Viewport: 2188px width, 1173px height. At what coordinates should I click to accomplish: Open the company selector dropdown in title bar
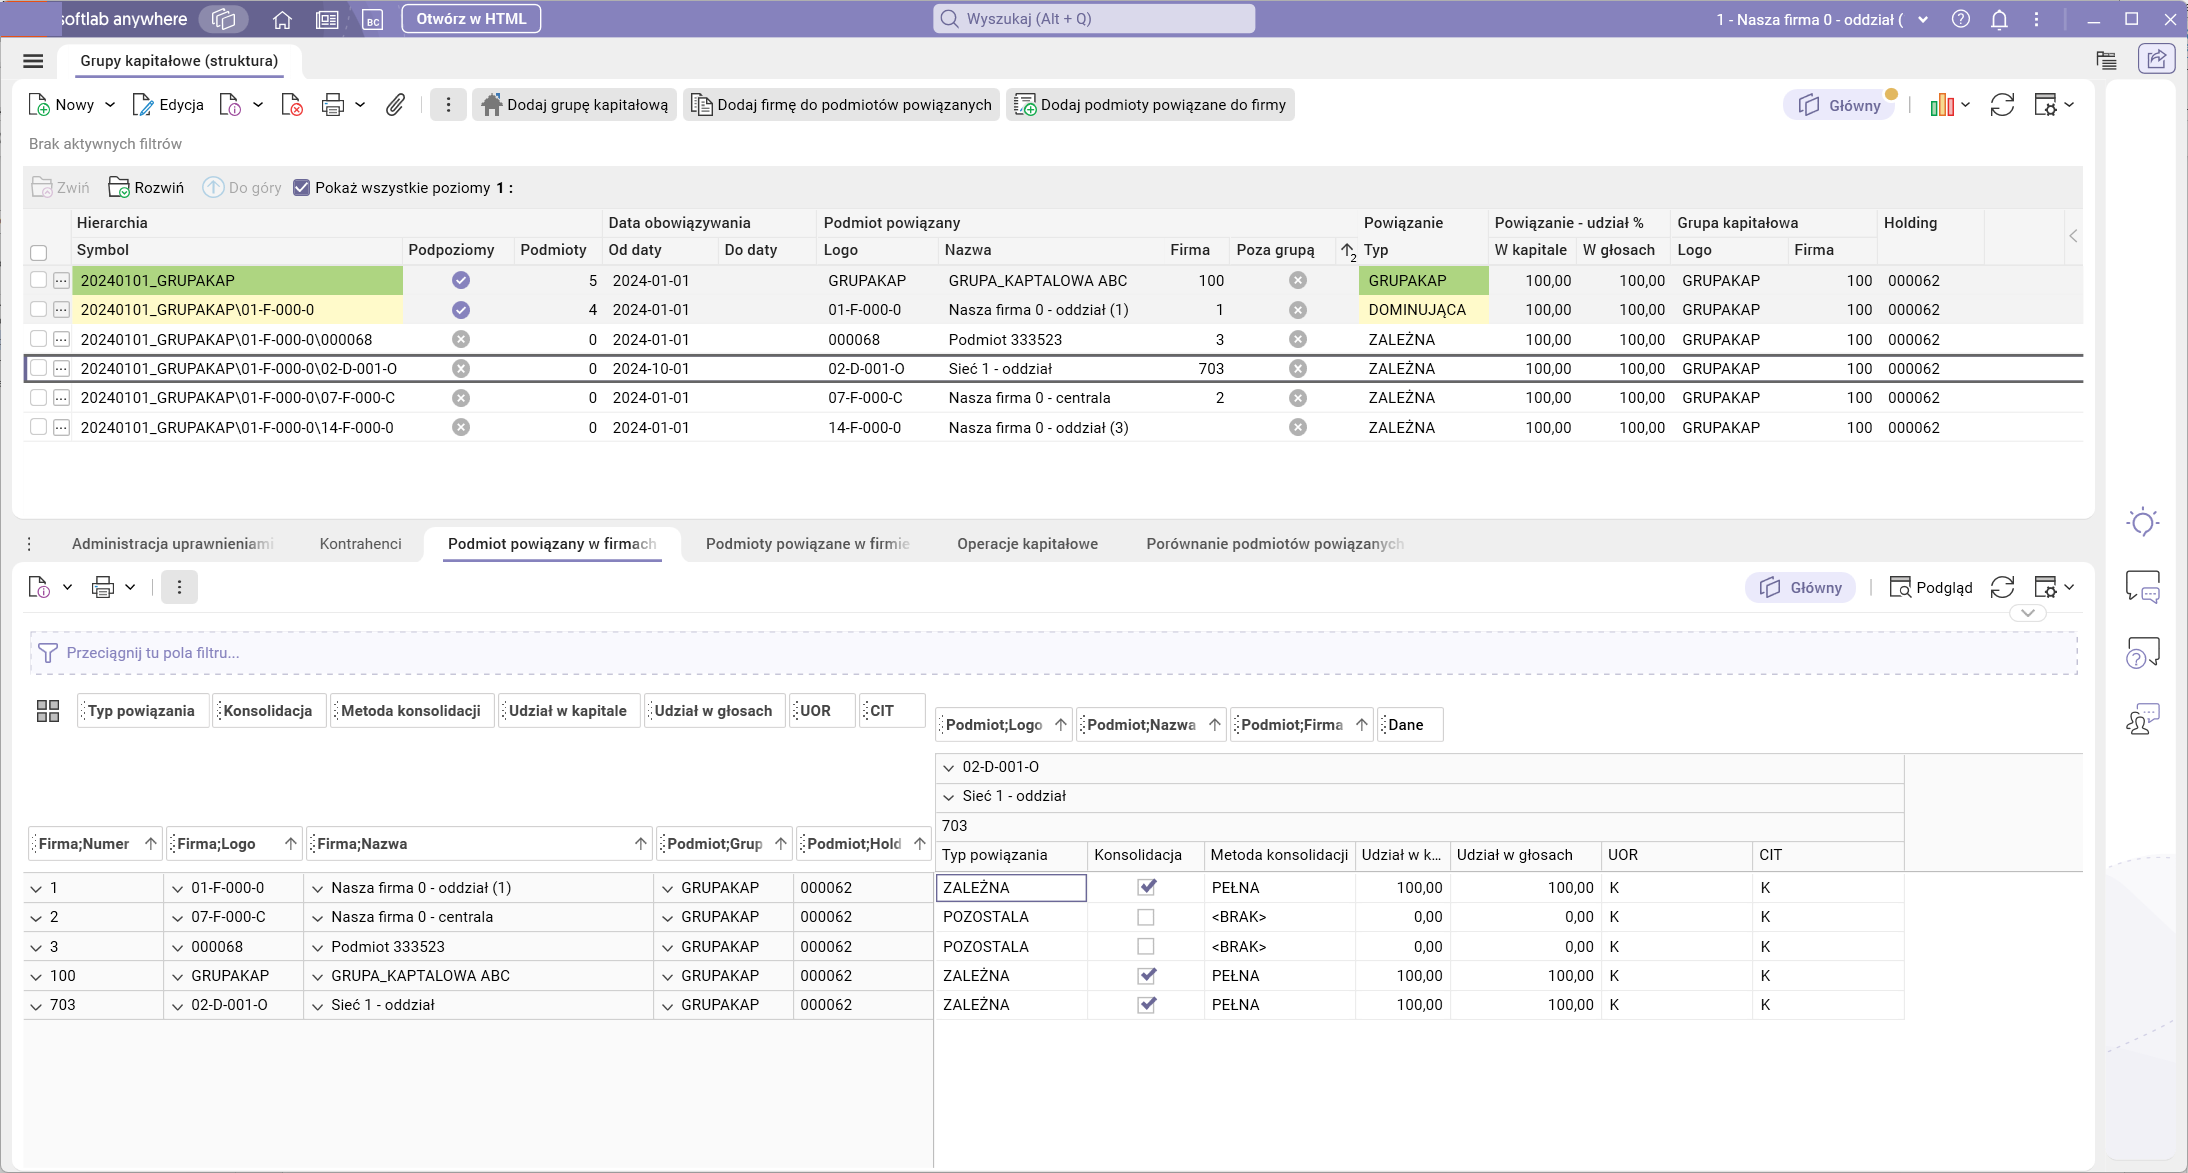click(1923, 19)
